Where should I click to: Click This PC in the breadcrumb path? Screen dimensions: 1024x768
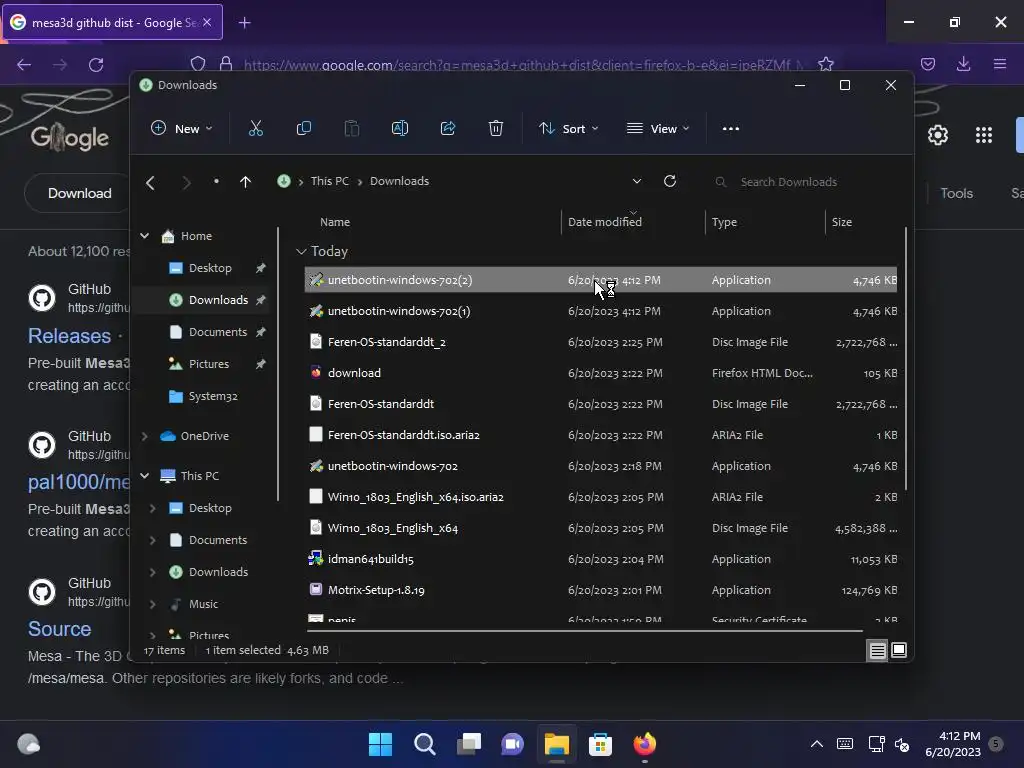(330, 181)
